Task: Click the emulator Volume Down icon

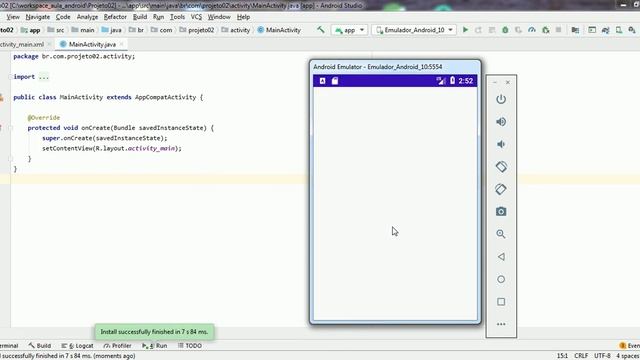Action: pyautogui.click(x=501, y=144)
